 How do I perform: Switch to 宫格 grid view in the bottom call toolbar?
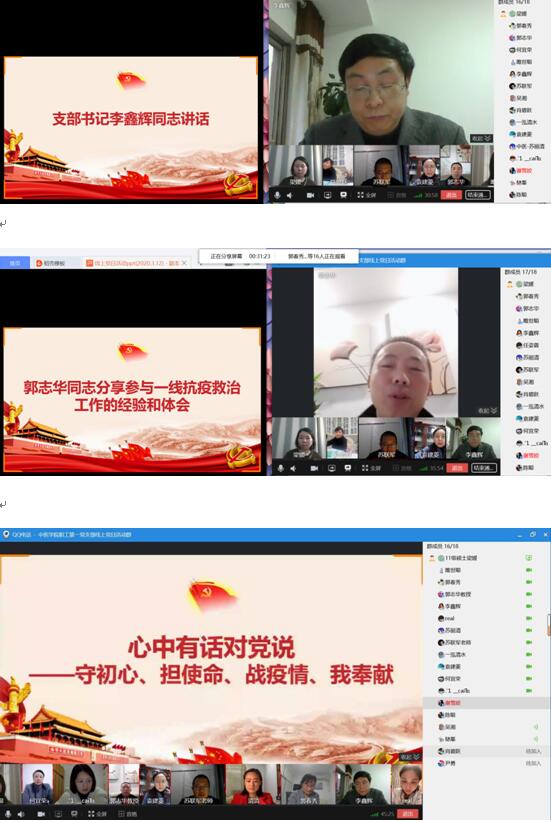127,814
